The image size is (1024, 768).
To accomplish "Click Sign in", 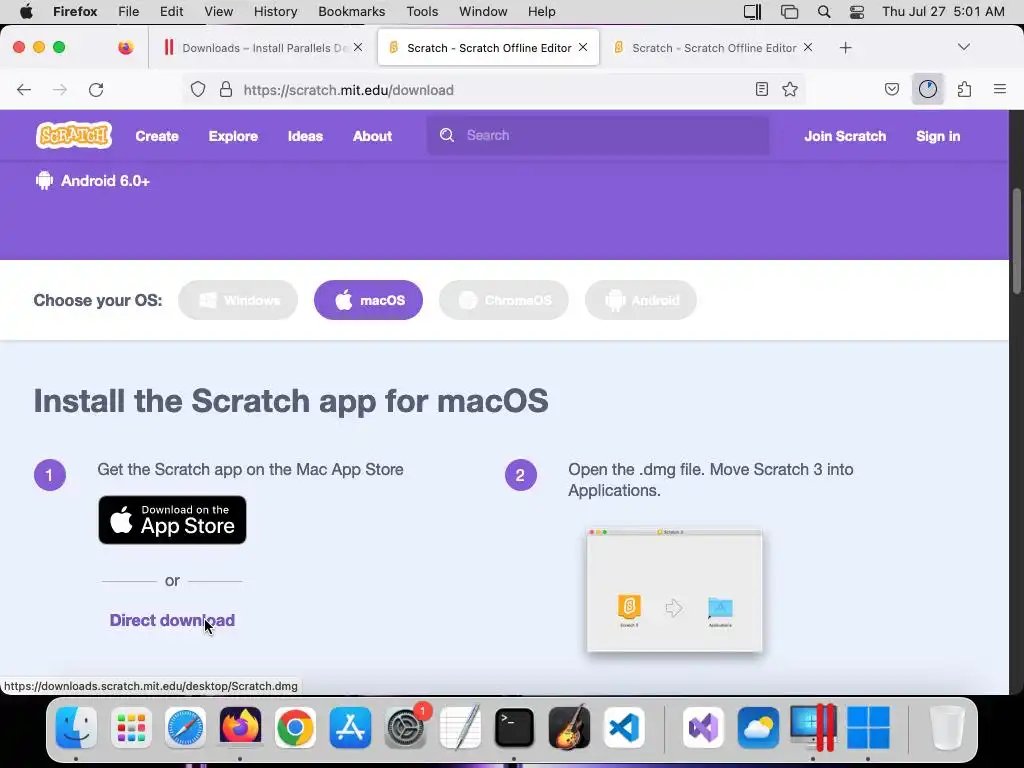I will tap(938, 136).
